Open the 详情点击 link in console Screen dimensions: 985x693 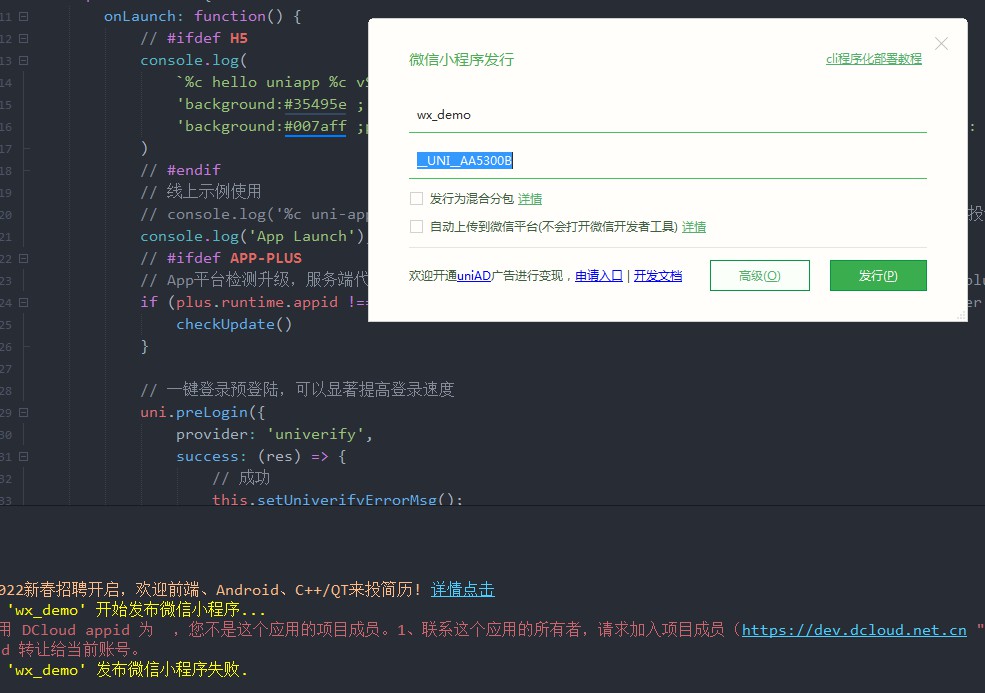pyautogui.click(x=462, y=589)
